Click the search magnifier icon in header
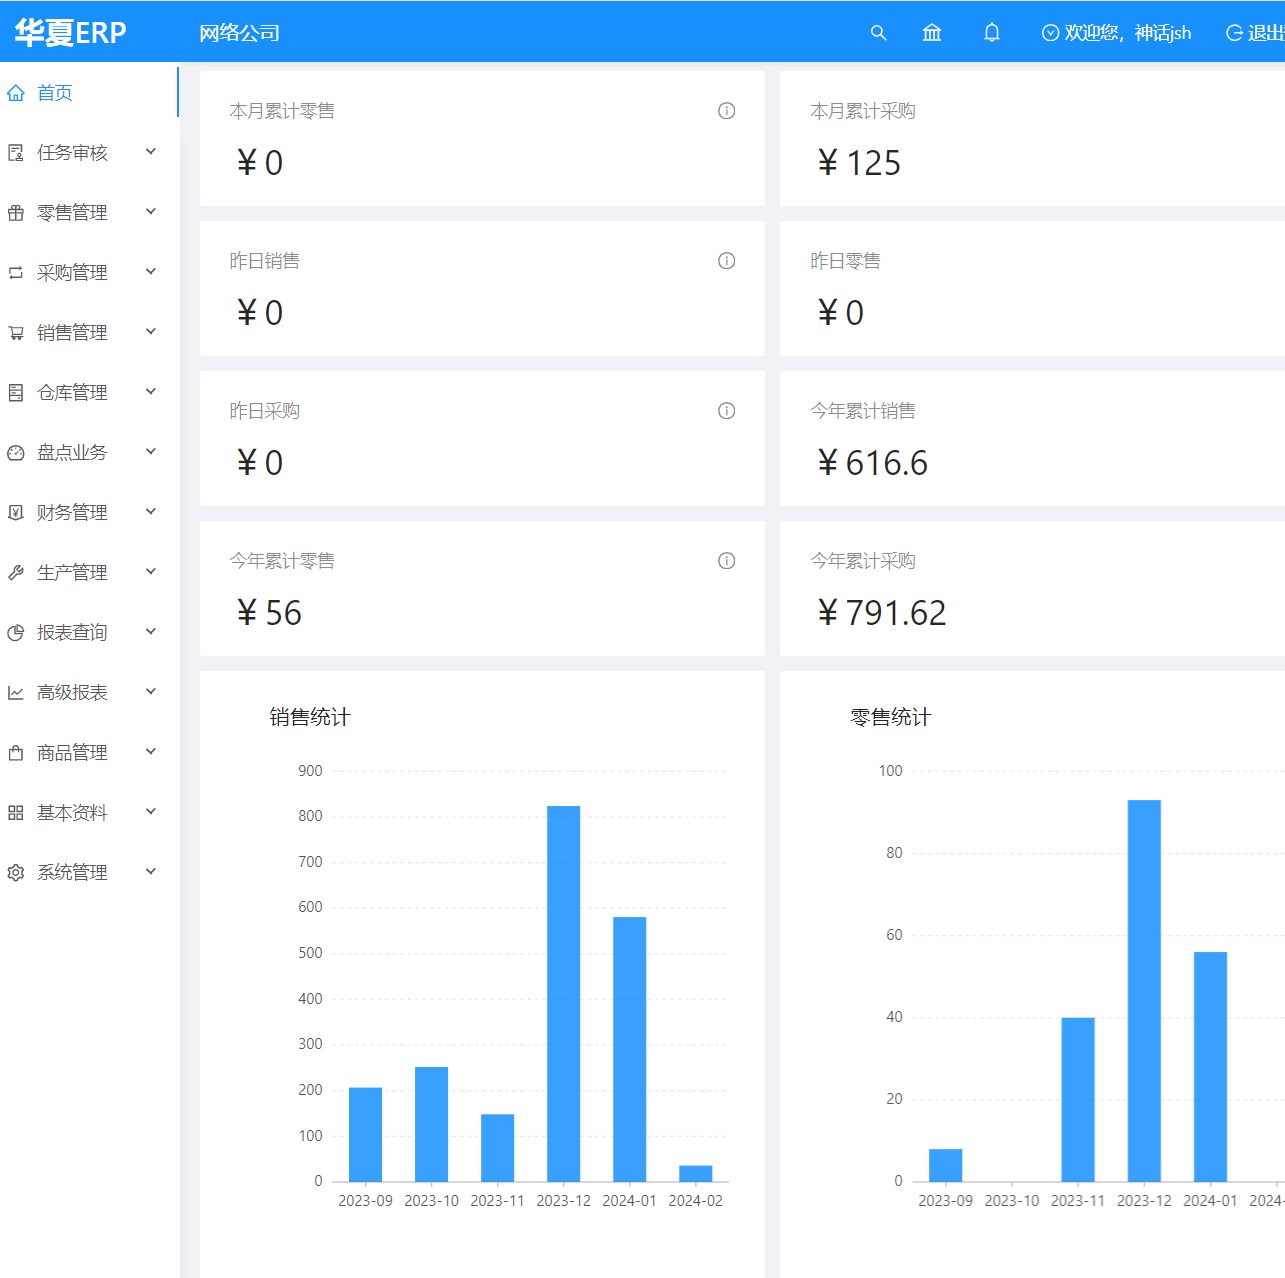Image resolution: width=1285 pixels, height=1278 pixels. click(878, 33)
